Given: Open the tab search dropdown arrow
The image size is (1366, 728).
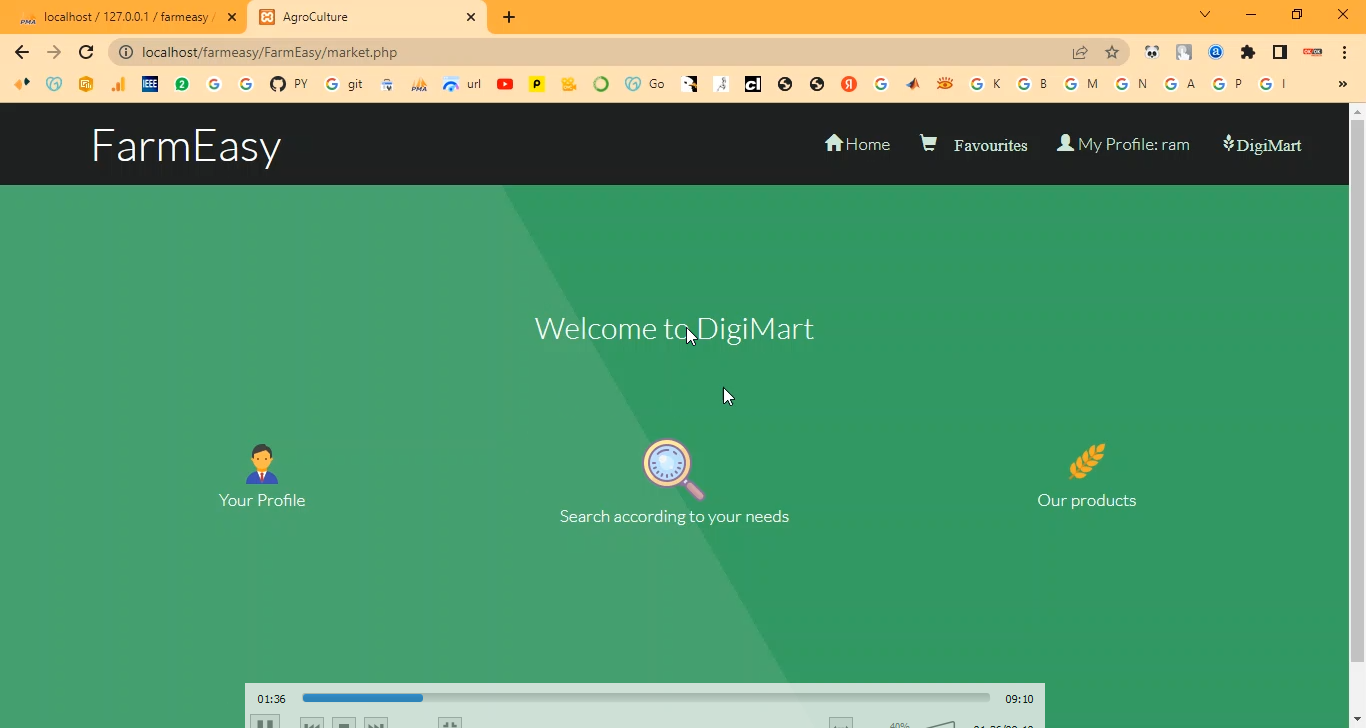Looking at the screenshot, I should click(x=1205, y=15).
